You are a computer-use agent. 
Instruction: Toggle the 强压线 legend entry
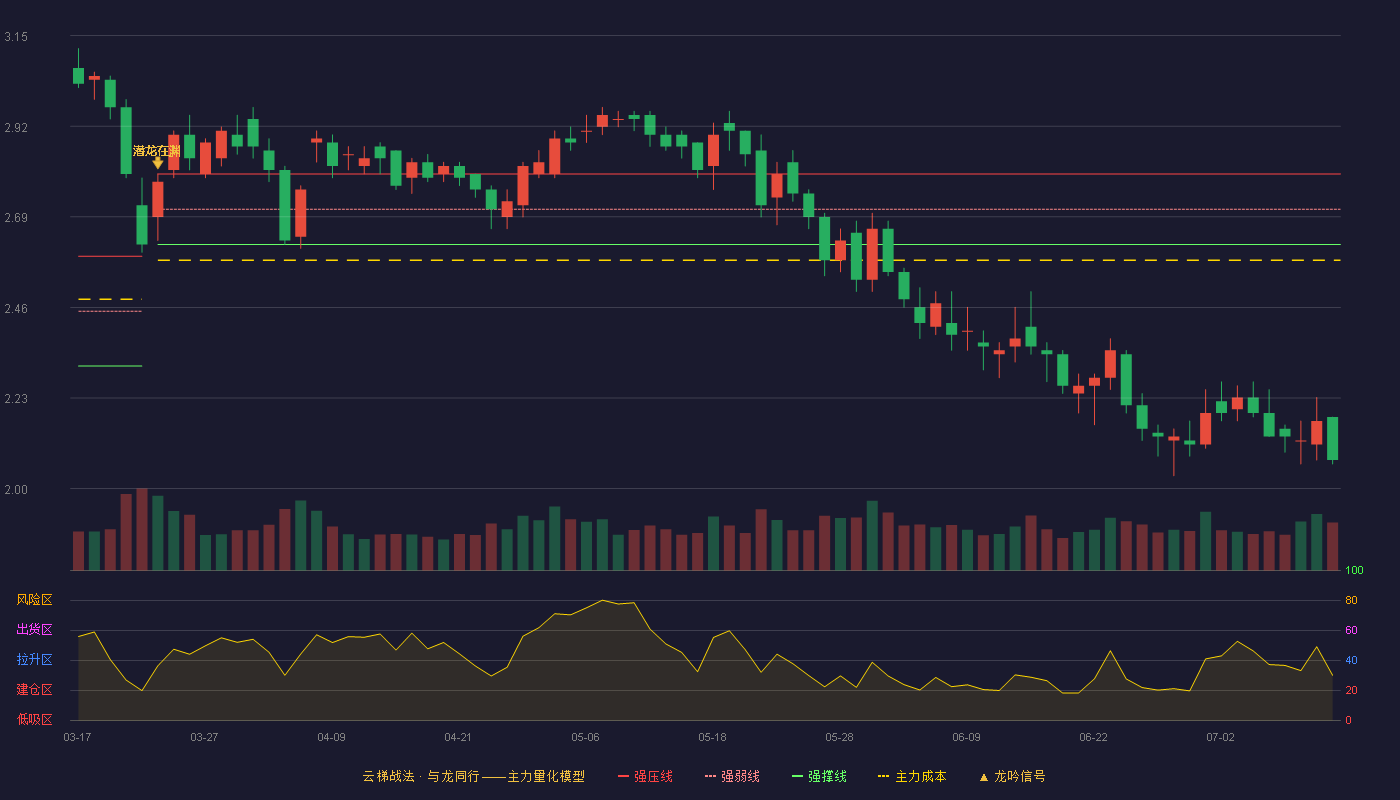pos(645,776)
